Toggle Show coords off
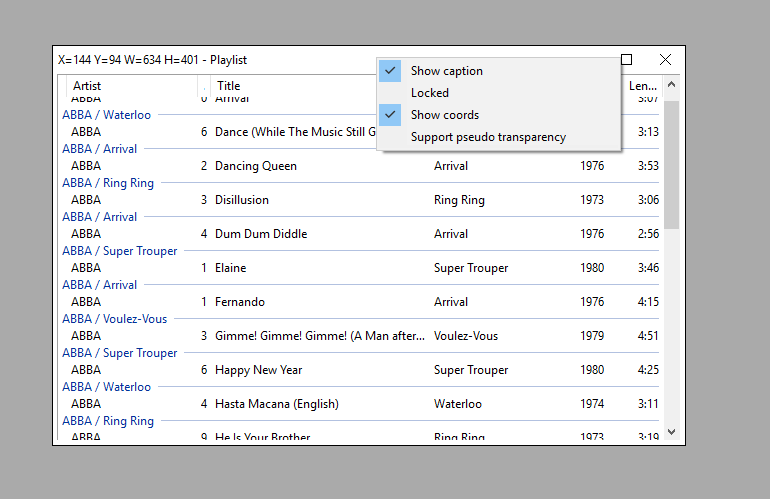Screen dimensions: 770x499 [444, 115]
